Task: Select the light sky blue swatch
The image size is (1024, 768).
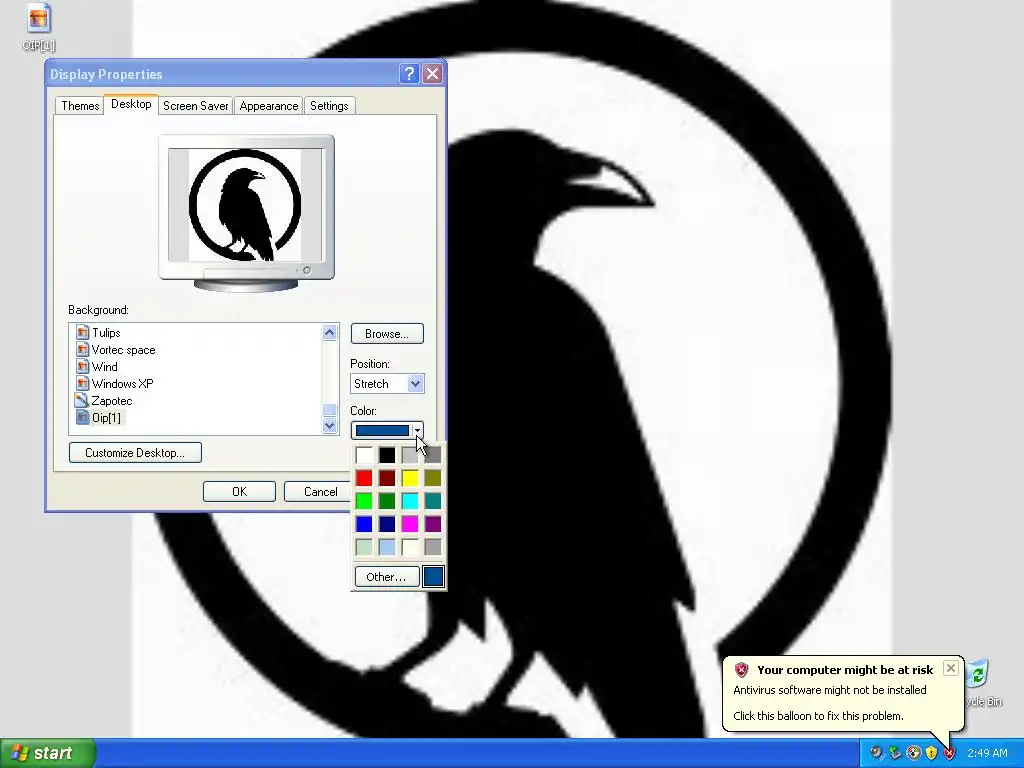Action: point(387,547)
